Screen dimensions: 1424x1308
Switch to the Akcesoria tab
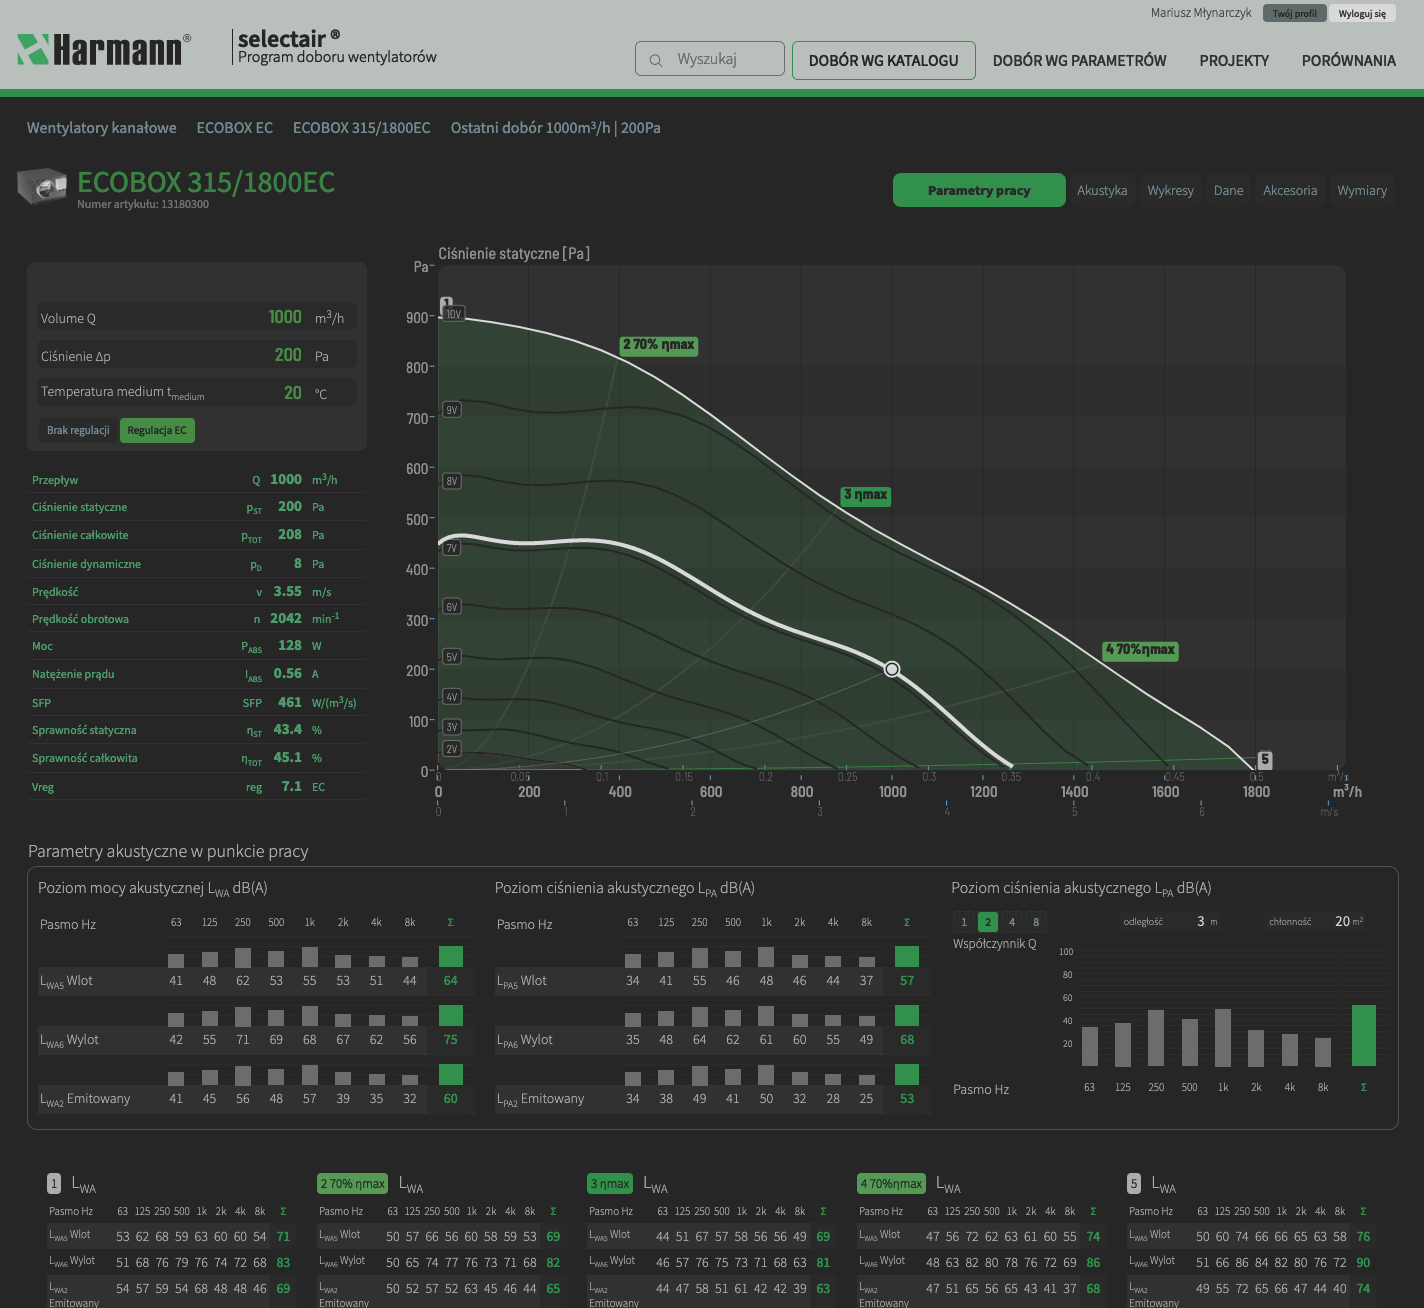[1290, 190]
